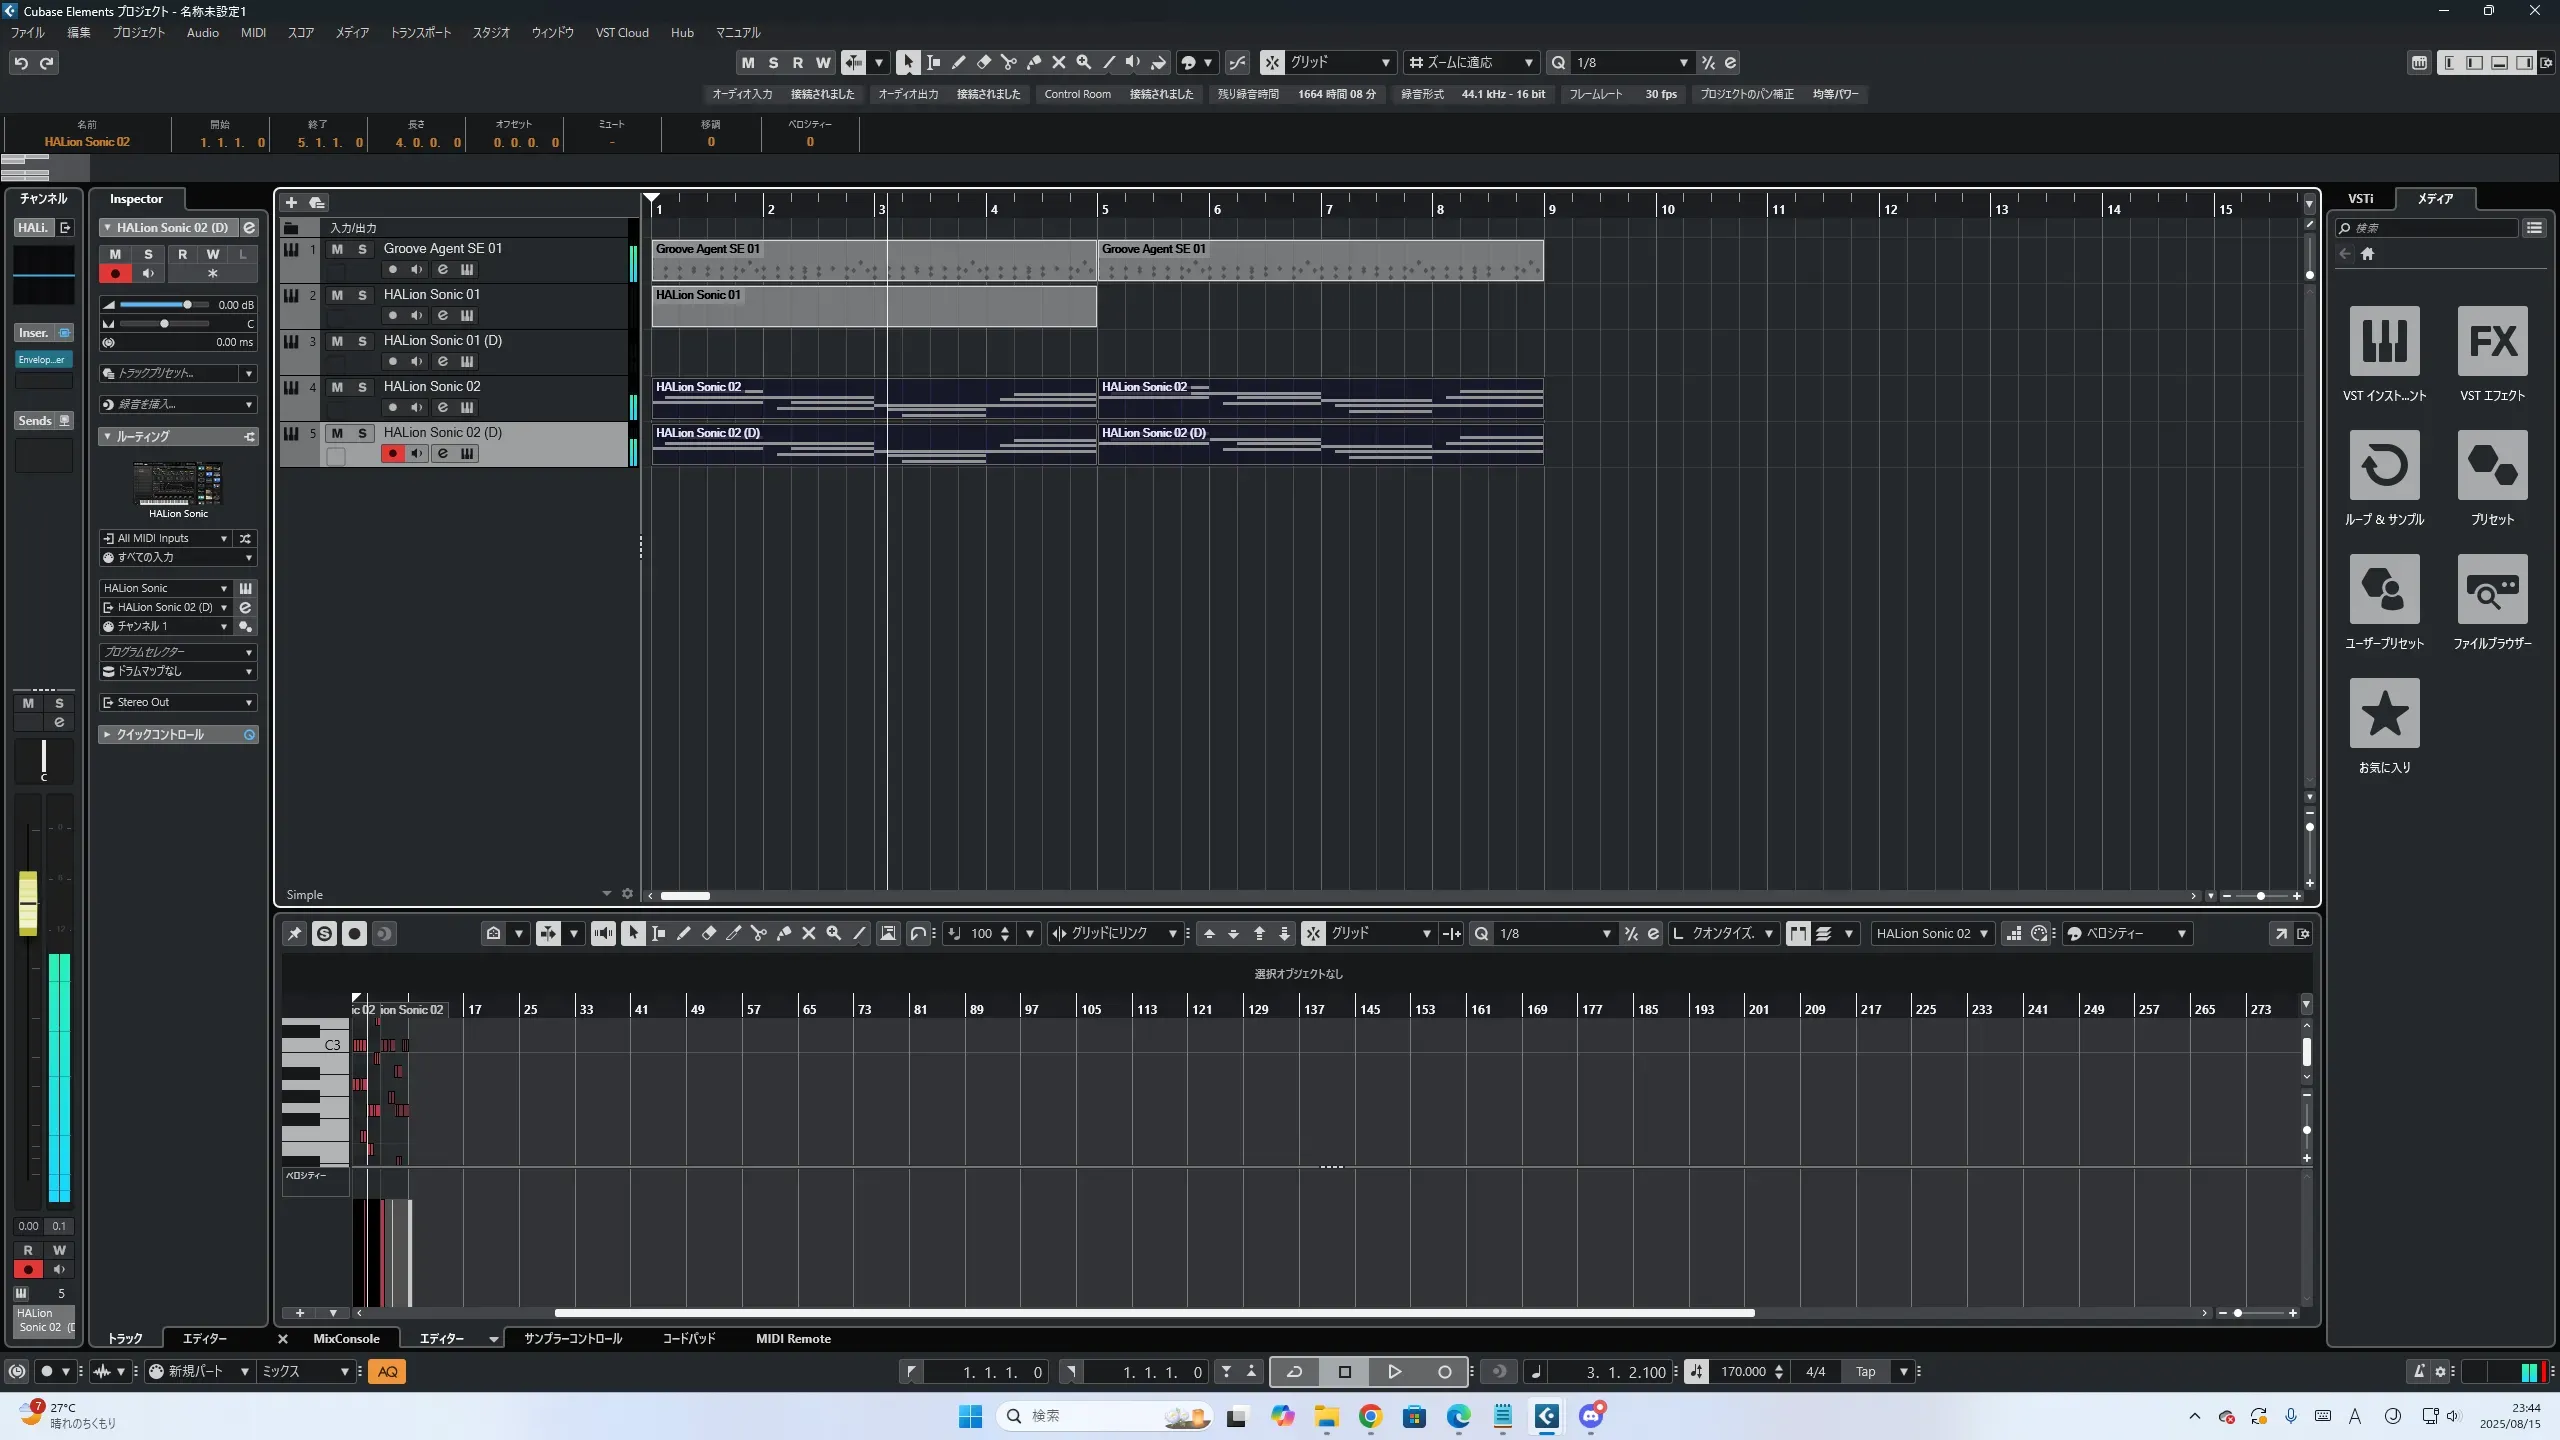Open the 1/8 quantize preset dropdown
The width and height of the screenshot is (2560, 1440).
(1632, 62)
